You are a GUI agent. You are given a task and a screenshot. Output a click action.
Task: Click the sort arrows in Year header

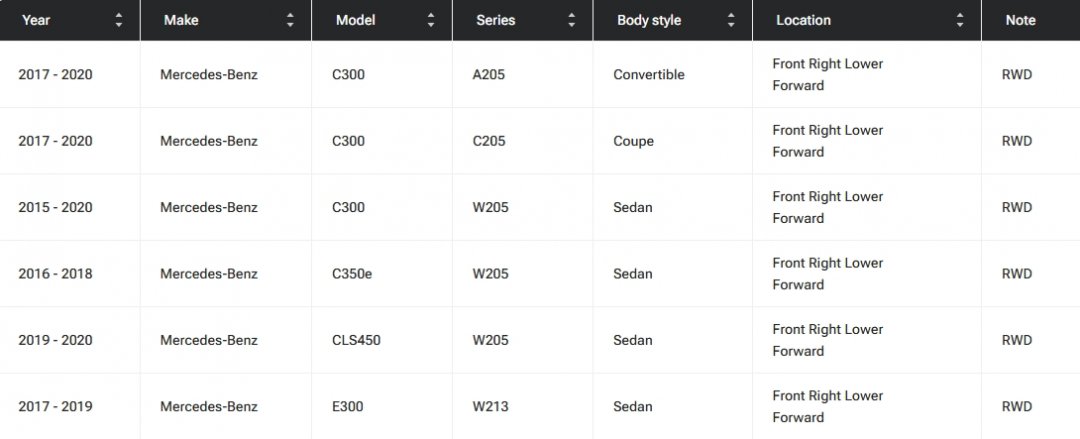(119, 20)
